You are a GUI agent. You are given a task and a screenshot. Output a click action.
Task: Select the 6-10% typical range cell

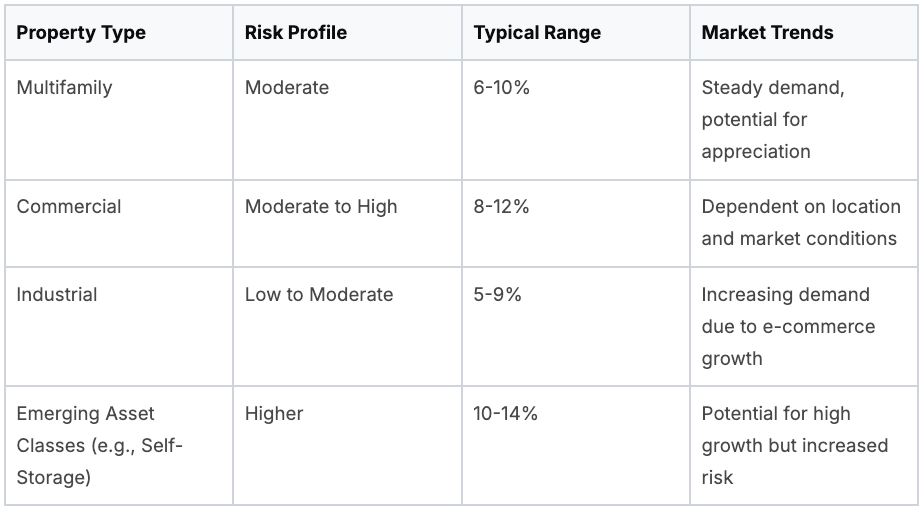pos(502,87)
